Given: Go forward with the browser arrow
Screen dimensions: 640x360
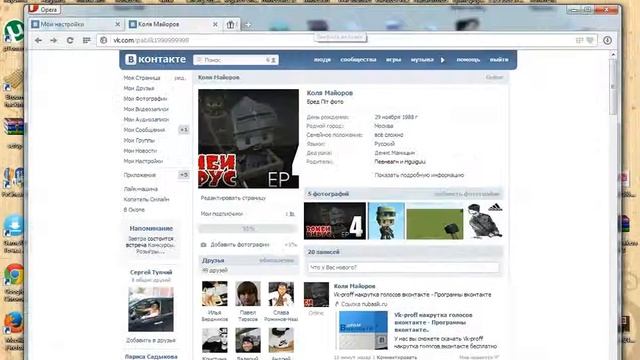Looking at the screenshot, I should tap(53, 40).
